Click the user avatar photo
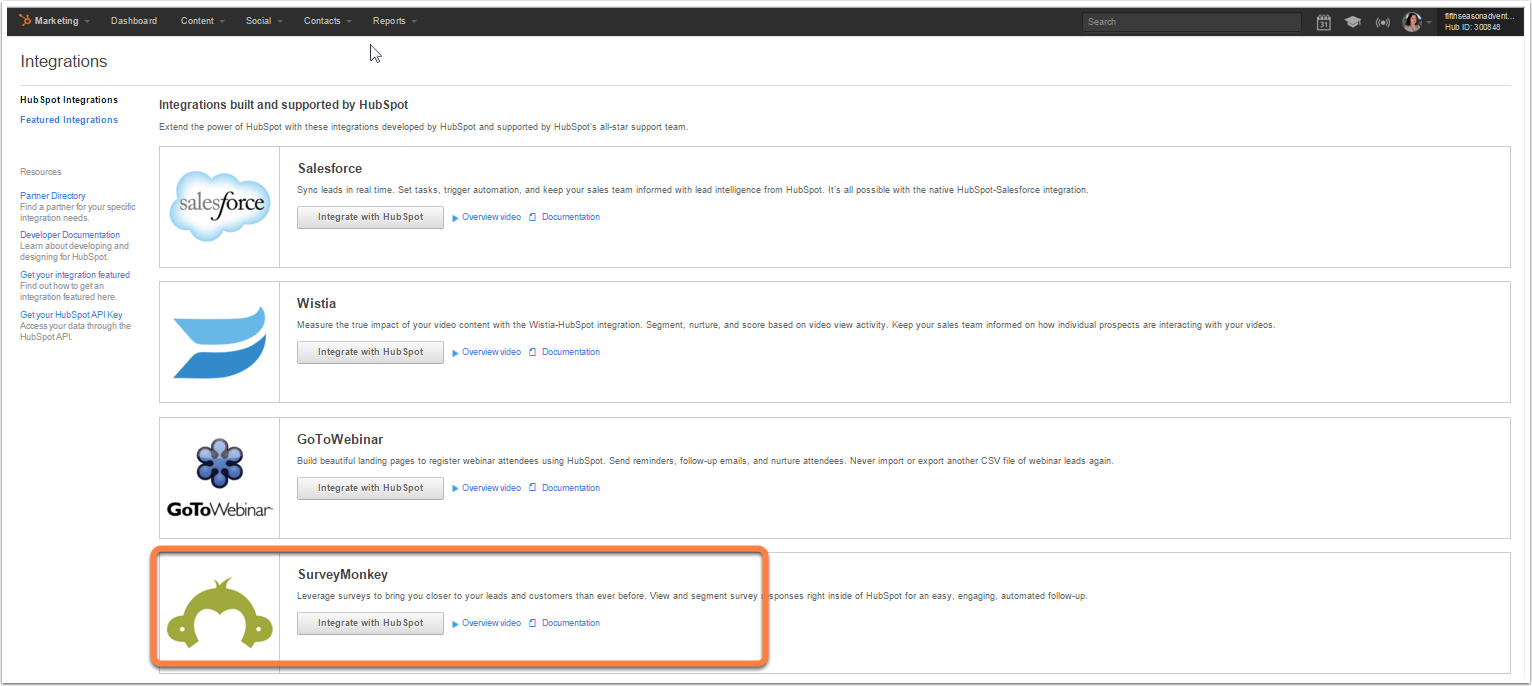Viewport: 1532px width, 686px height. (x=1412, y=22)
